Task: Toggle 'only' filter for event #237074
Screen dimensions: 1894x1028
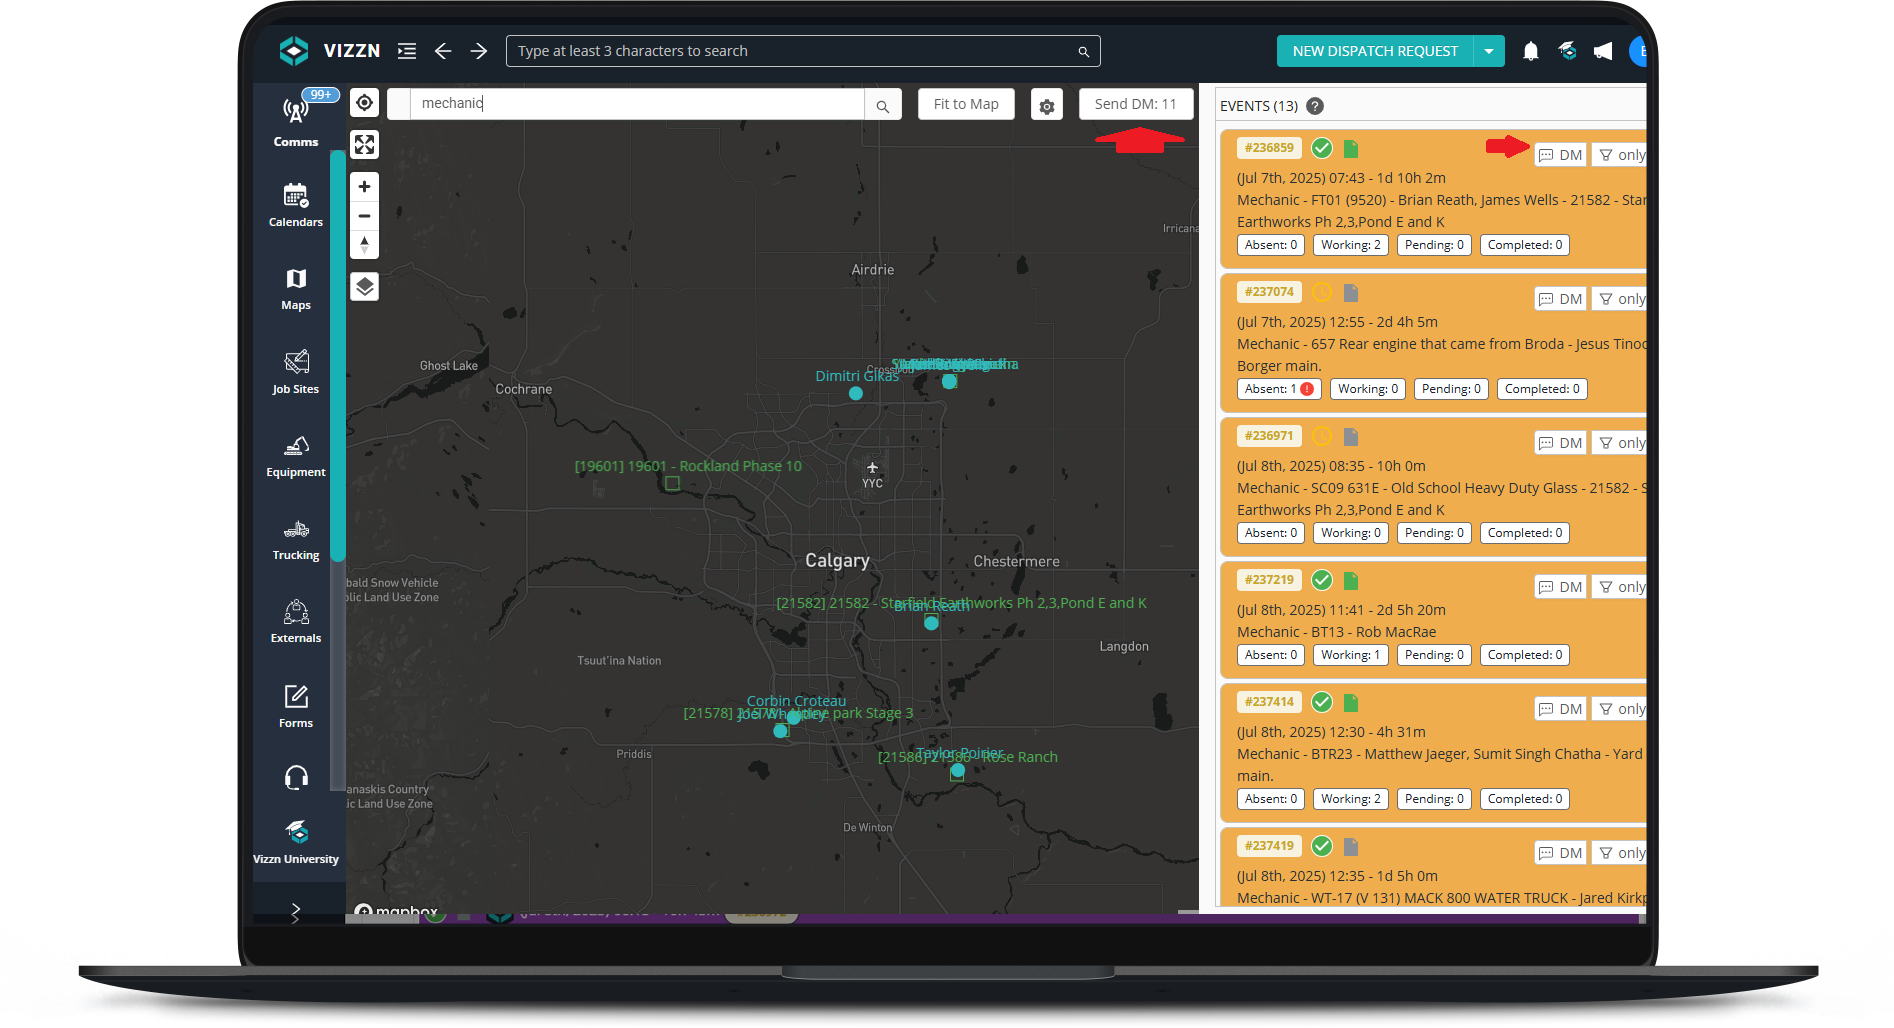Action: [x=1621, y=299]
